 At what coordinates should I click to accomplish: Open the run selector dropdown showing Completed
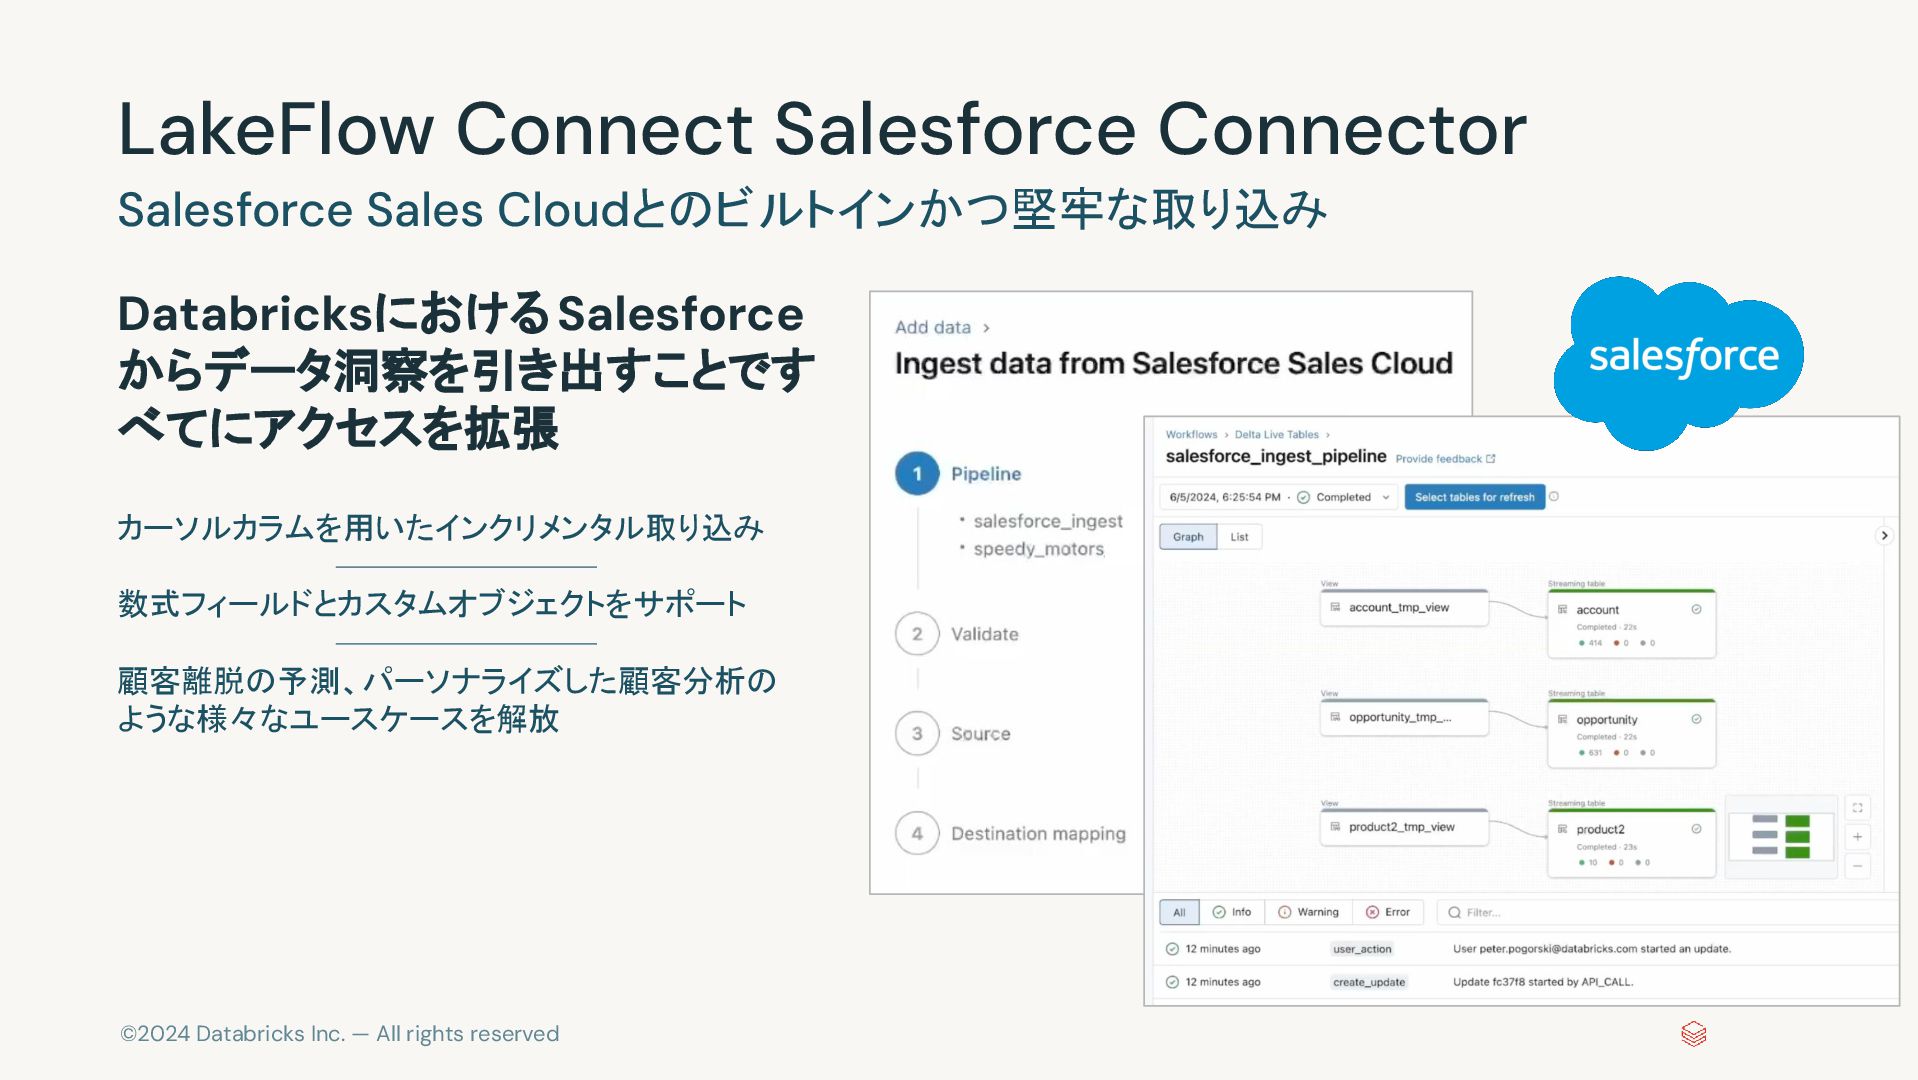coord(1280,497)
